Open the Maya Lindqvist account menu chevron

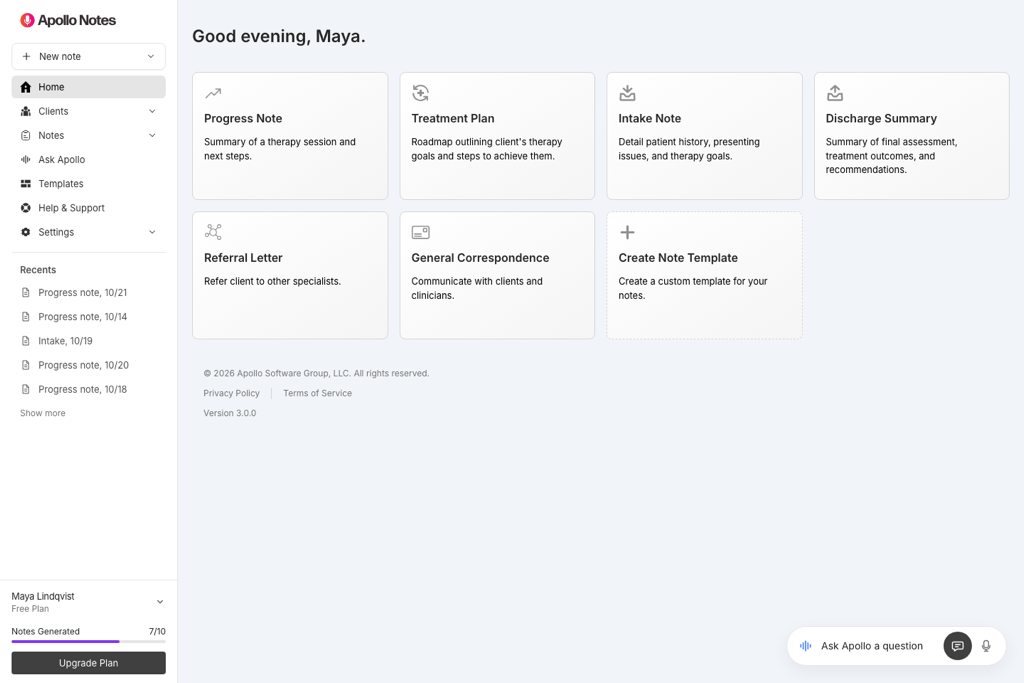(x=160, y=602)
